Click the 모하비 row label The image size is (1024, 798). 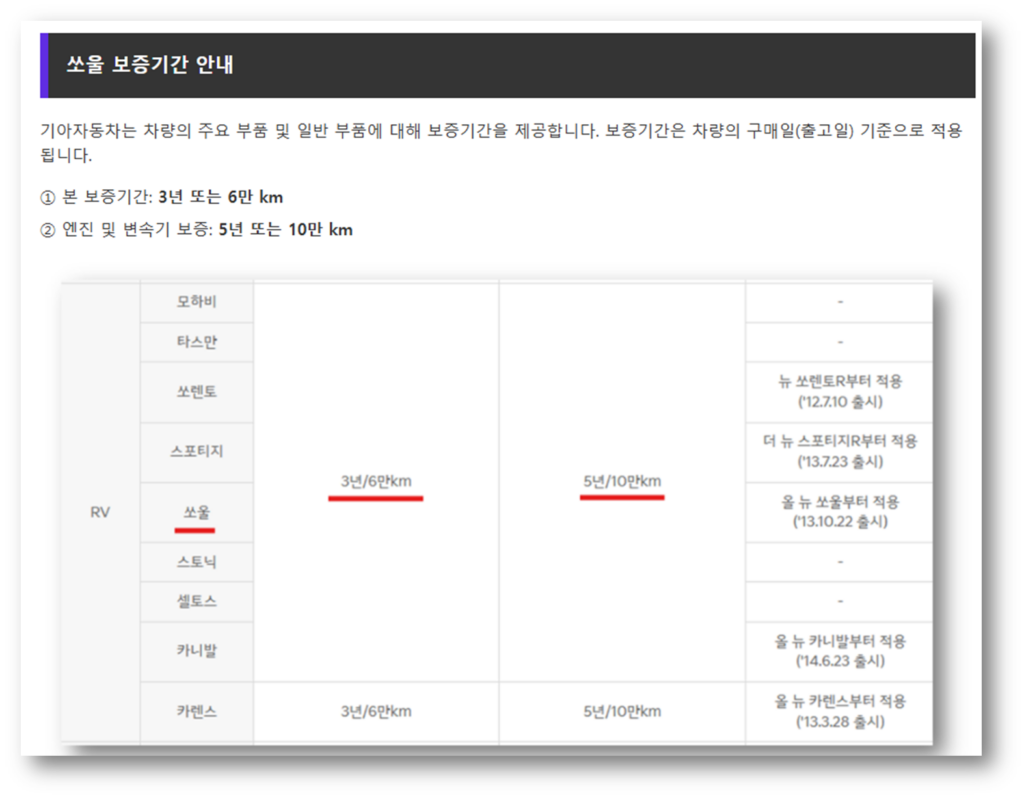pos(197,302)
